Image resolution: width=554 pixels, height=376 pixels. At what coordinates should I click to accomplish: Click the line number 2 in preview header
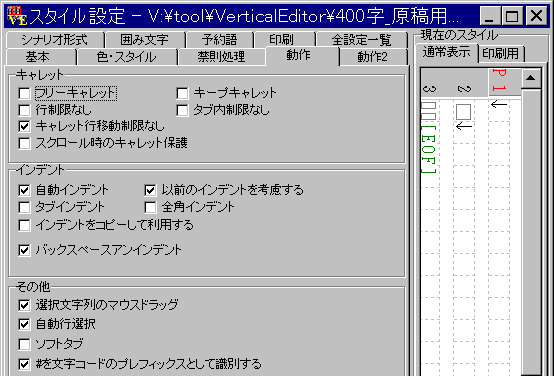coord(464,89)
